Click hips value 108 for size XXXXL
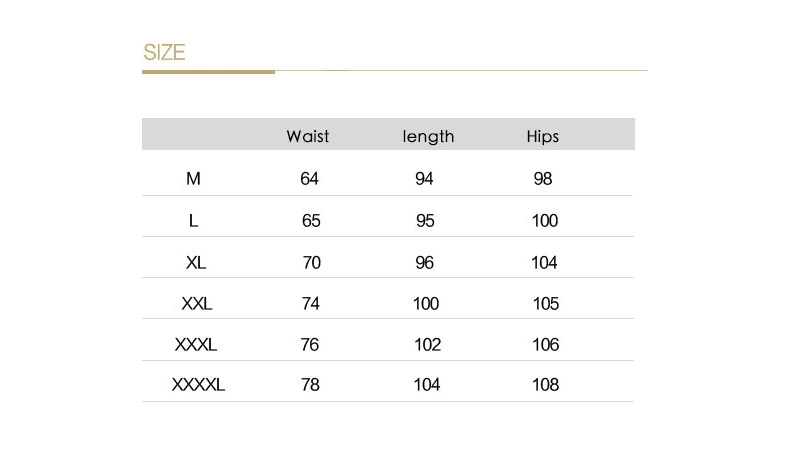 pos(545,385)
